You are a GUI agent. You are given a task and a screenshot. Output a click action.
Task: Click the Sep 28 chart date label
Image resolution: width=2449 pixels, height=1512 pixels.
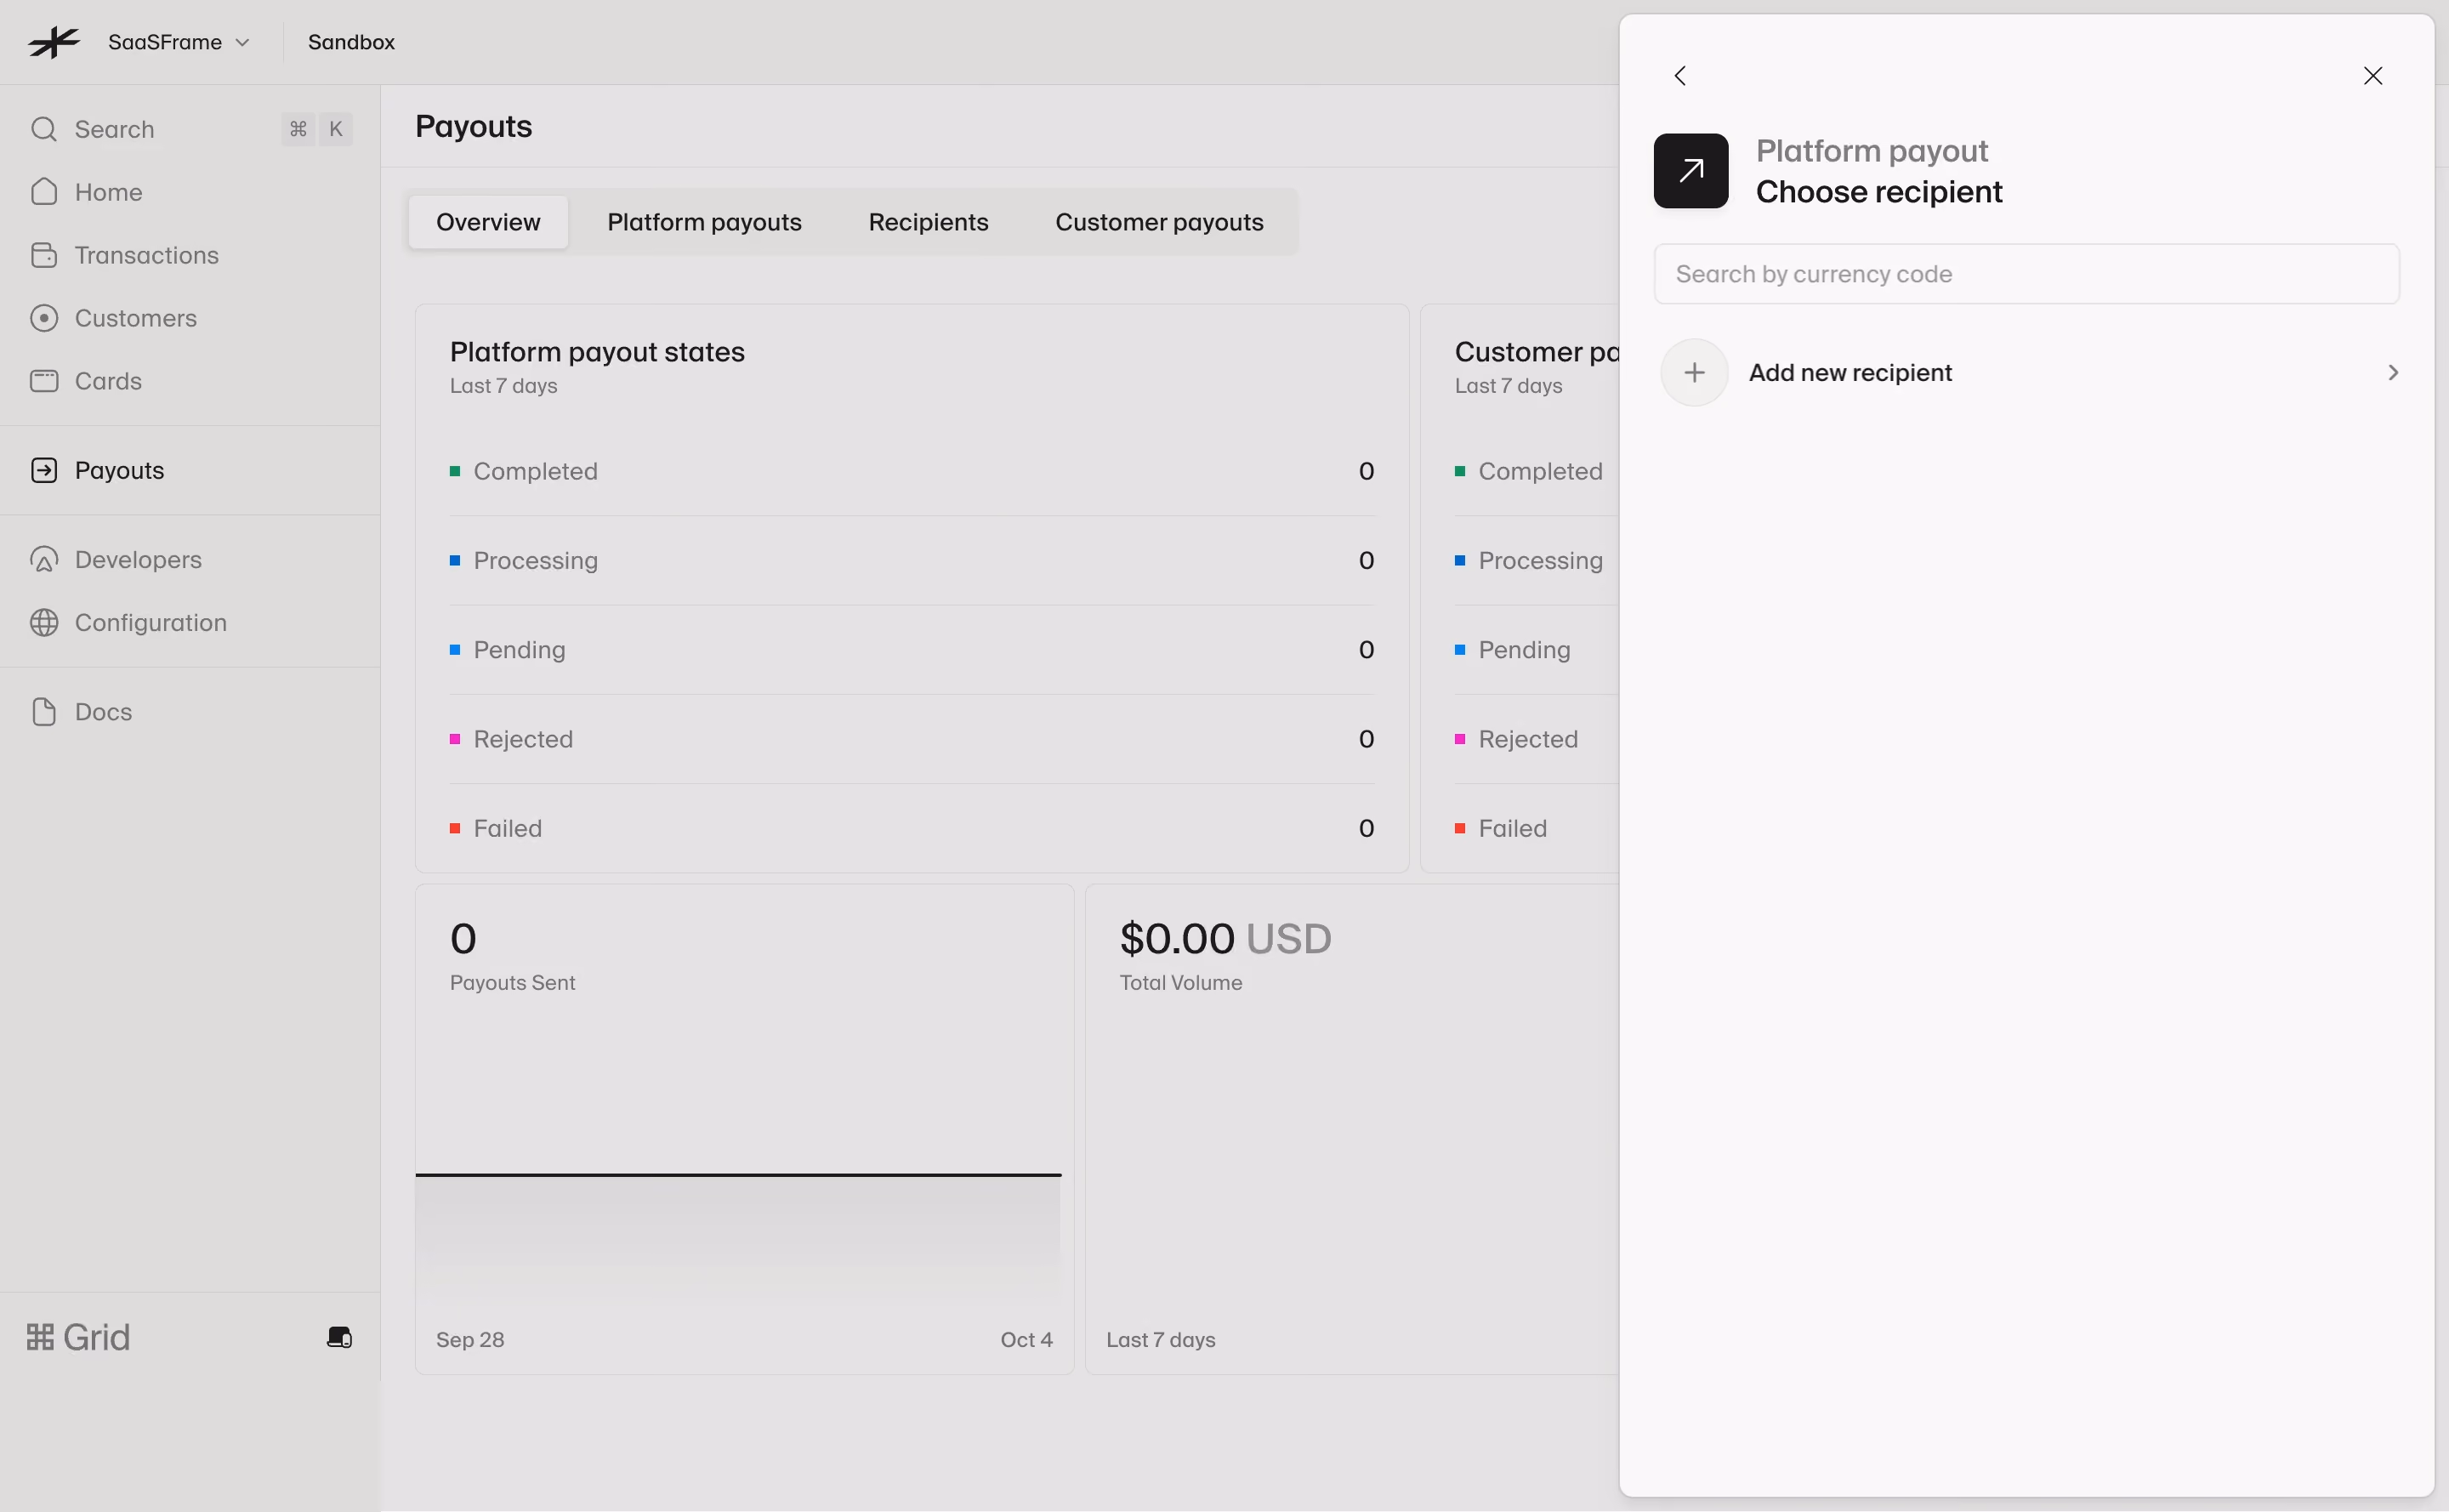coord(470,1340)
